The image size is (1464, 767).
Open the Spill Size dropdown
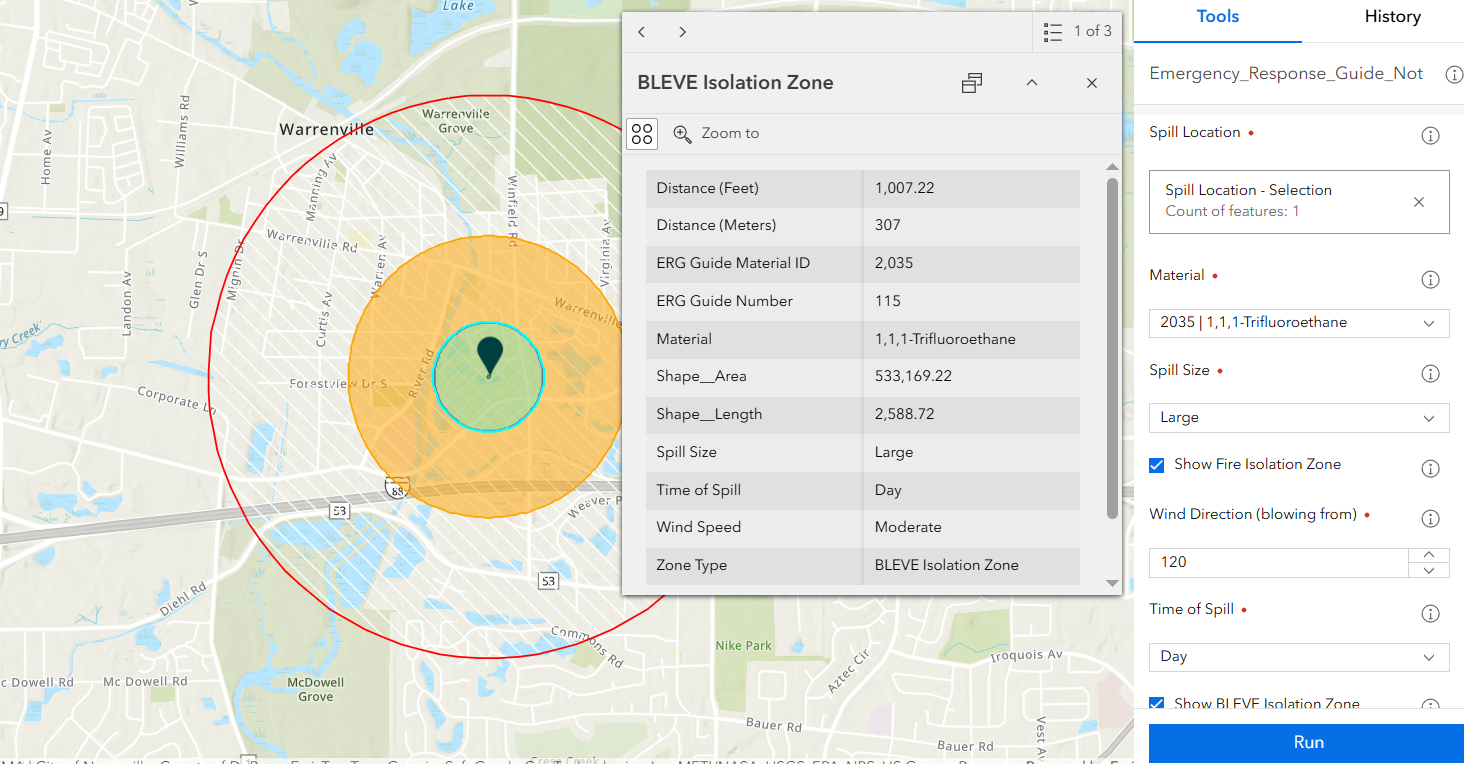tap(1299, 418)
